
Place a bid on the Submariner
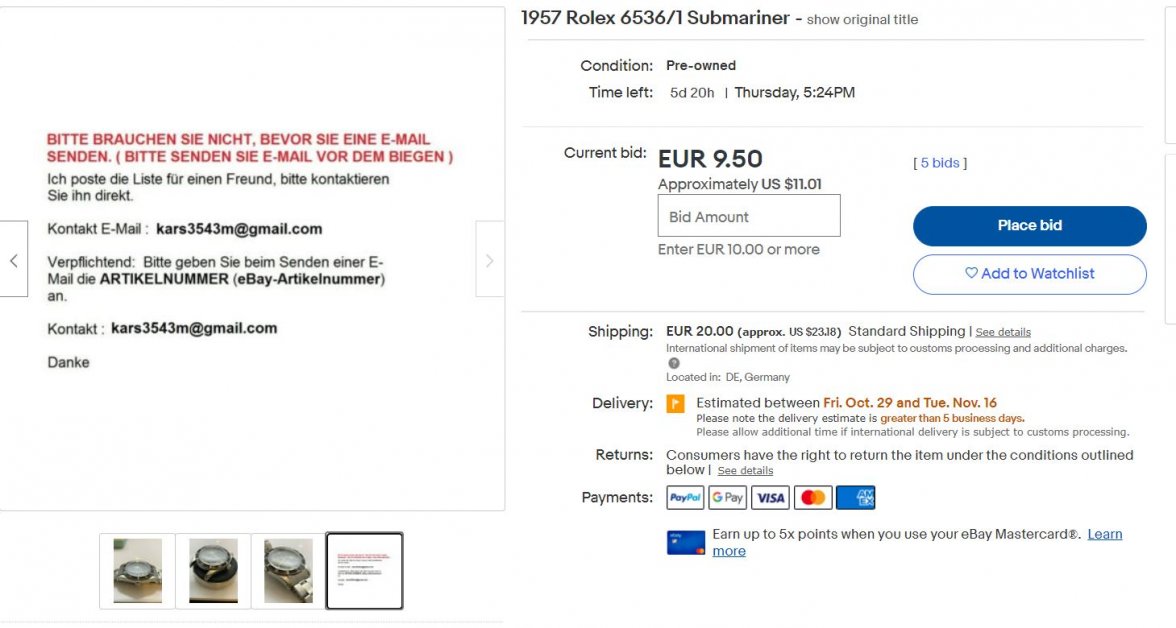1029,226
